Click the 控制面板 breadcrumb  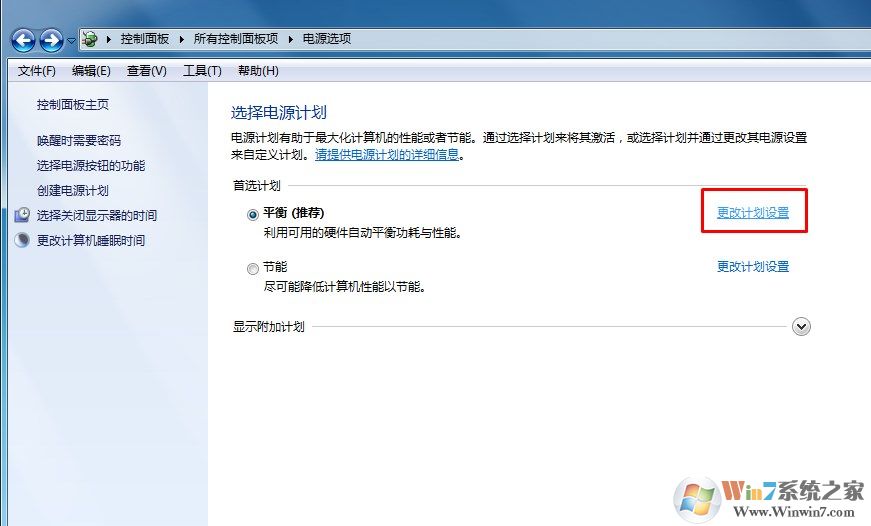coord(144,39)
